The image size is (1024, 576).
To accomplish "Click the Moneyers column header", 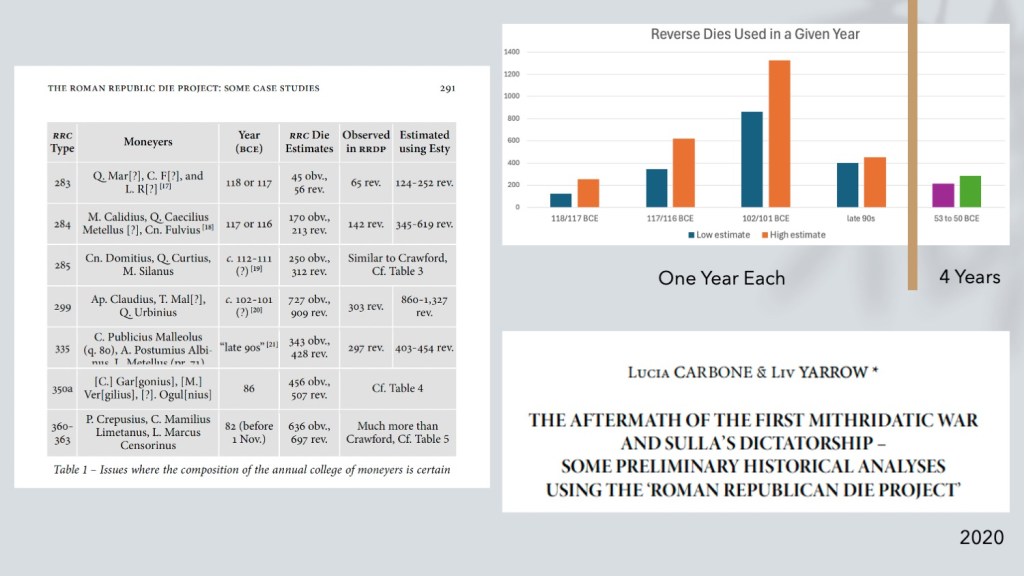I will pyautogui.click(x=148, y=142).
